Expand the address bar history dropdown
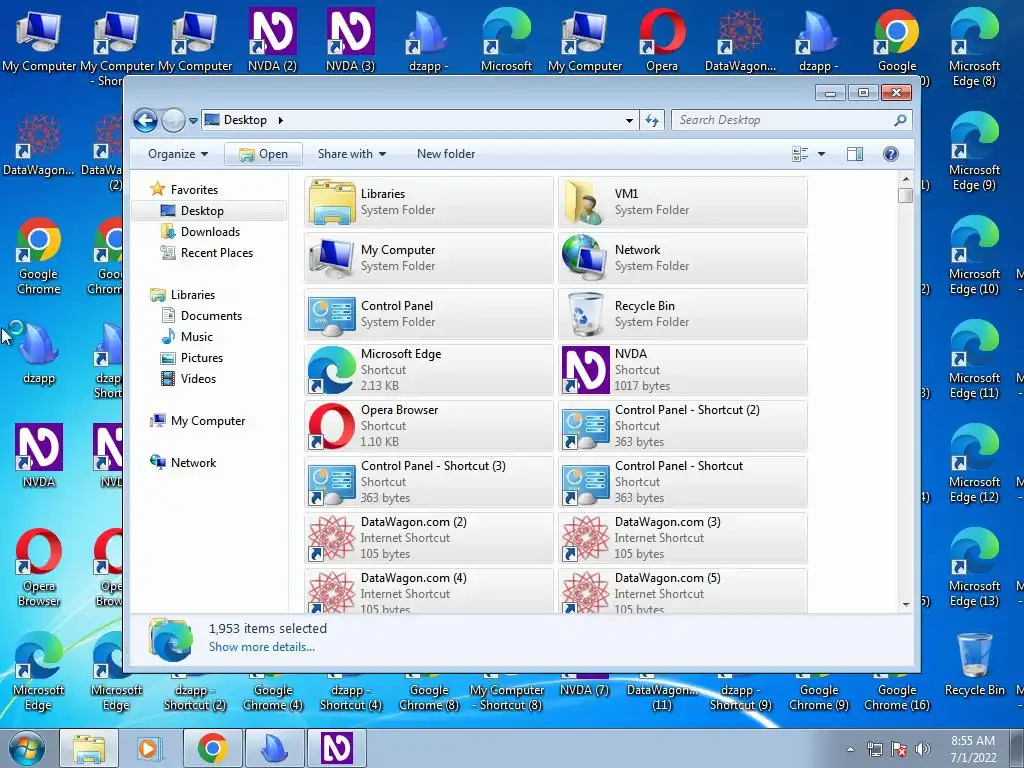Screen dimensions: 1024x768 pos(629,120)
